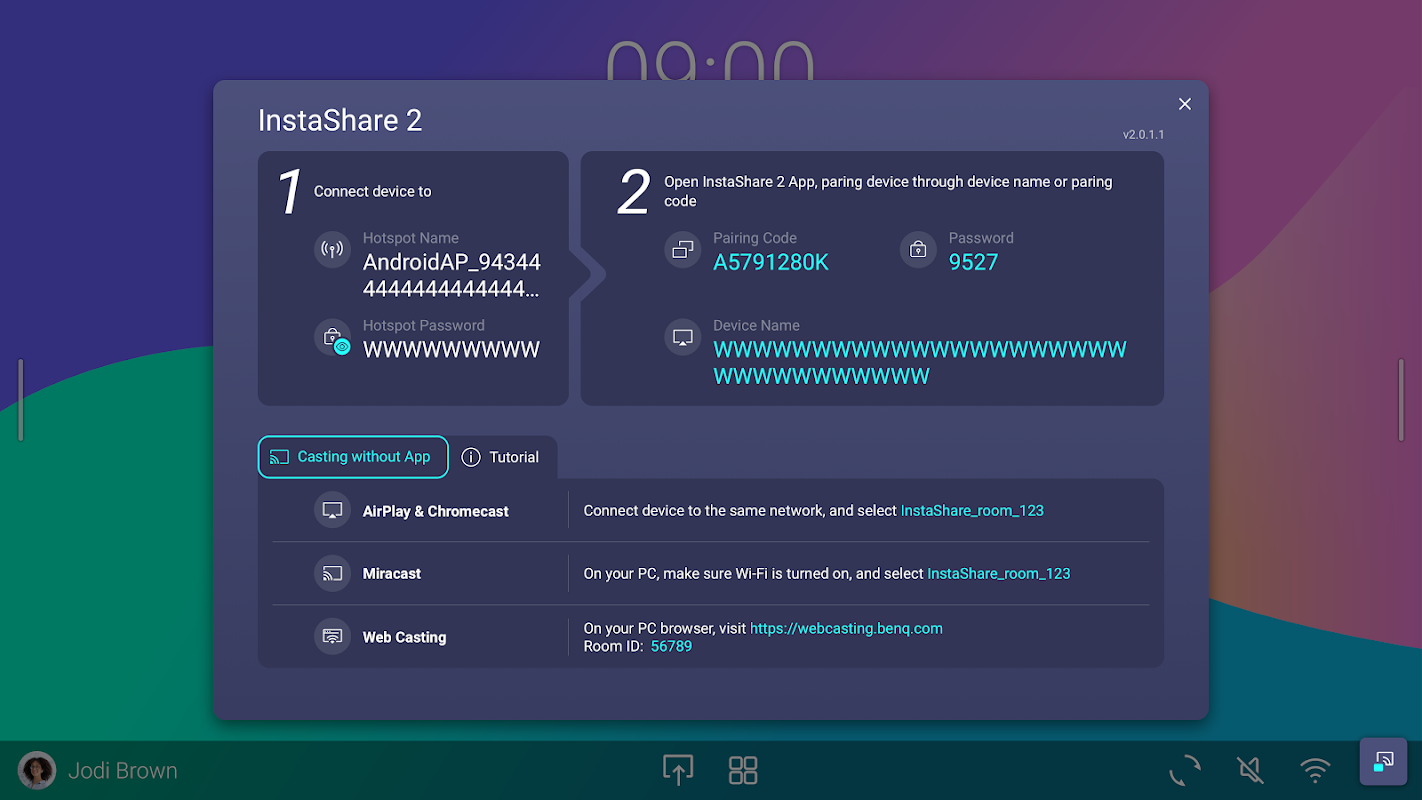This screenshot has height=800, width=1422.
Task: Click InstaShare_room_123 in the AirPlay row
Action: point(972,510)
